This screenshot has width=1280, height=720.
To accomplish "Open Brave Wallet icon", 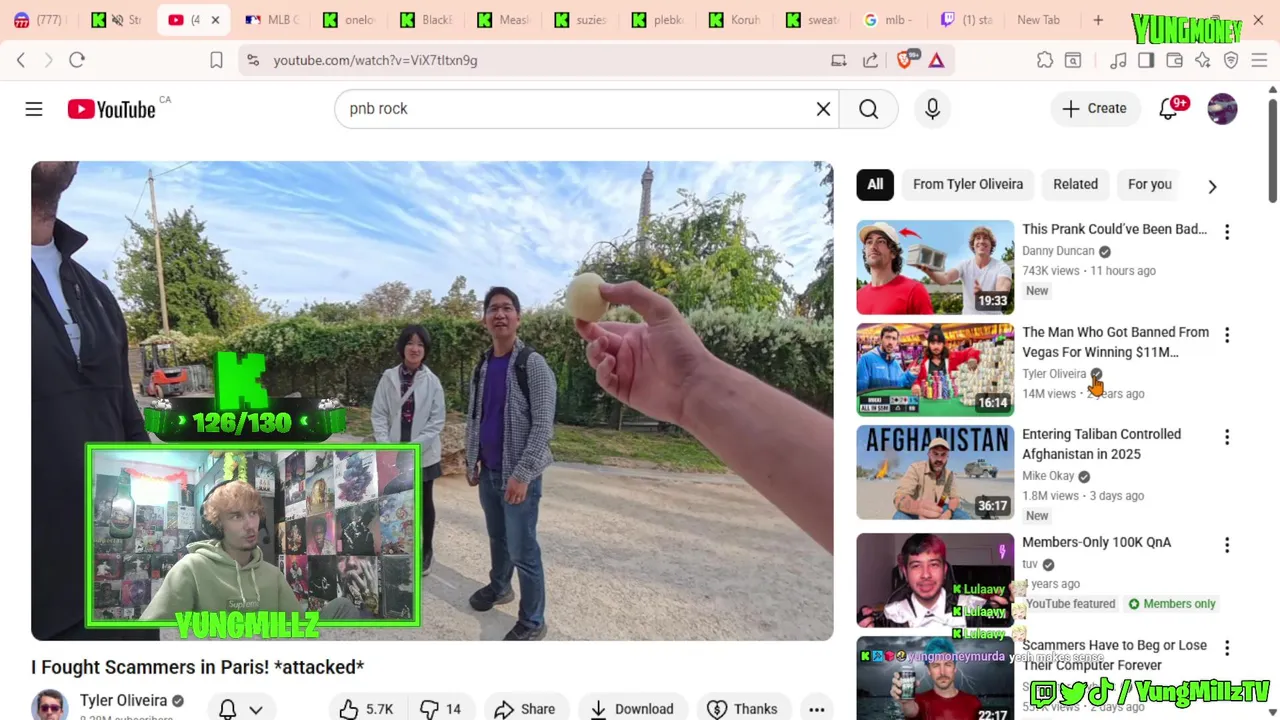I will coord(1175,60).
